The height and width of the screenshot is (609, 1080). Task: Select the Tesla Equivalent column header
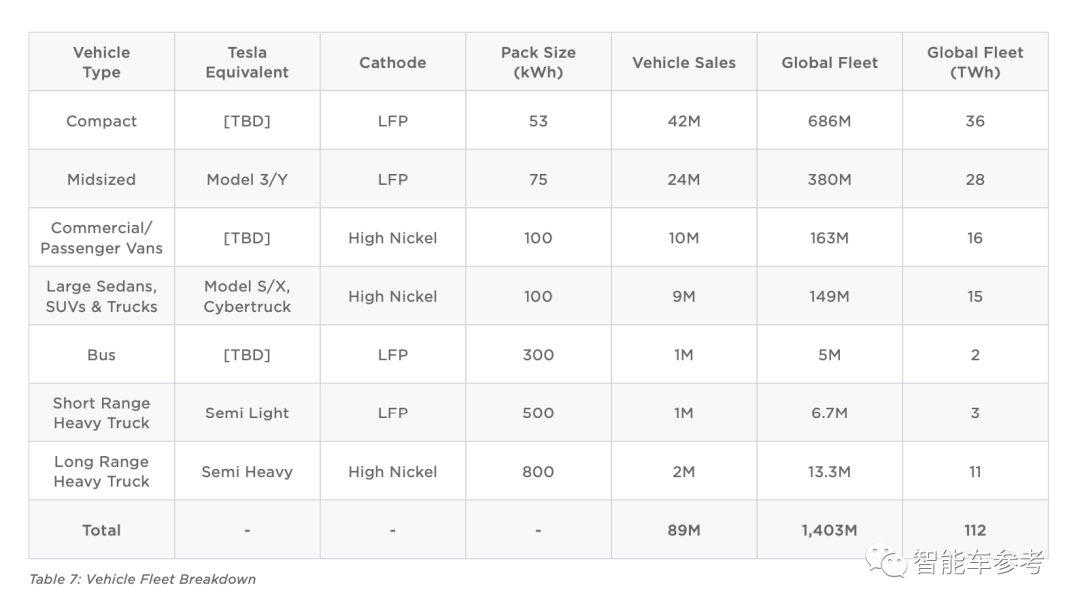pos(247,62)
